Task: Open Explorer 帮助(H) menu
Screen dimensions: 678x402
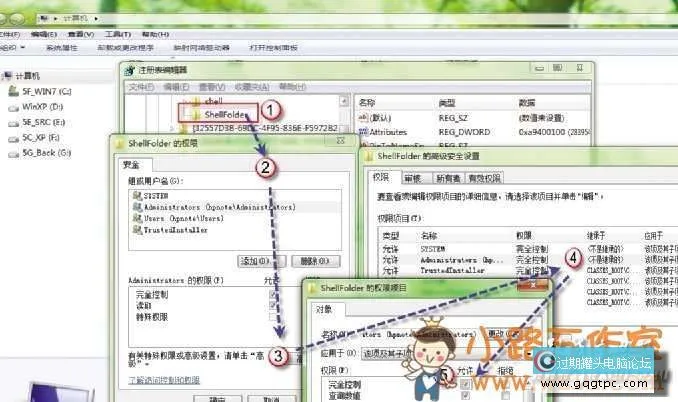Action: pos(155,34)
